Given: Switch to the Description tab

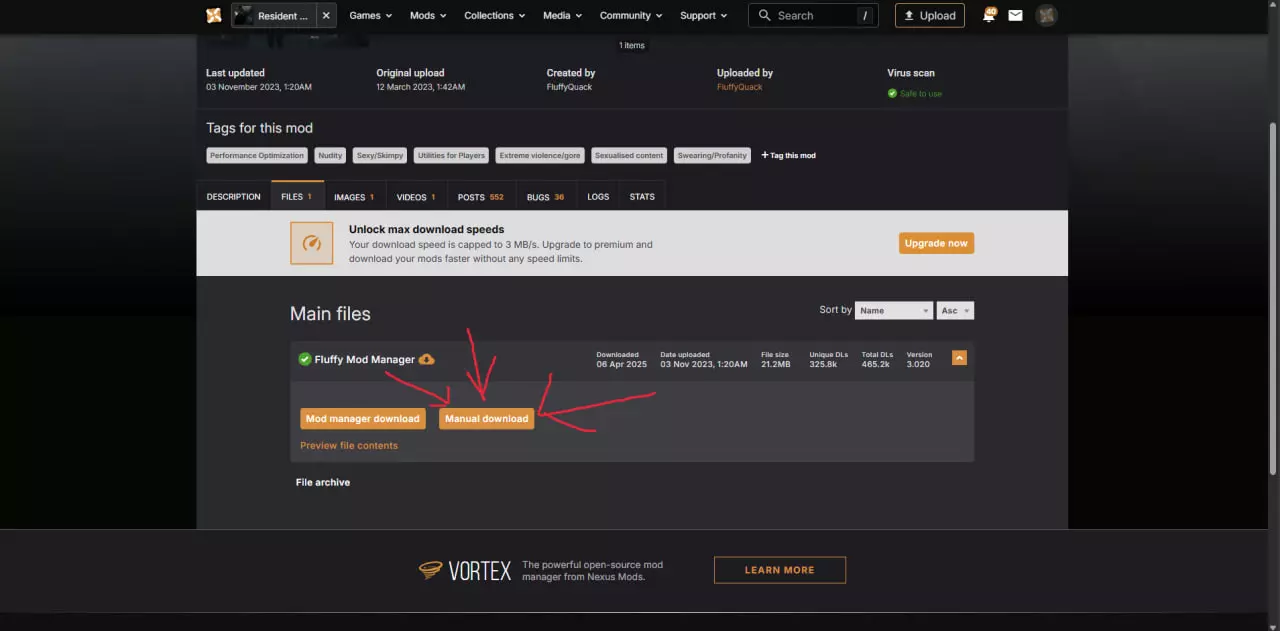Looking at the screenshot, I should coord(234,197).
